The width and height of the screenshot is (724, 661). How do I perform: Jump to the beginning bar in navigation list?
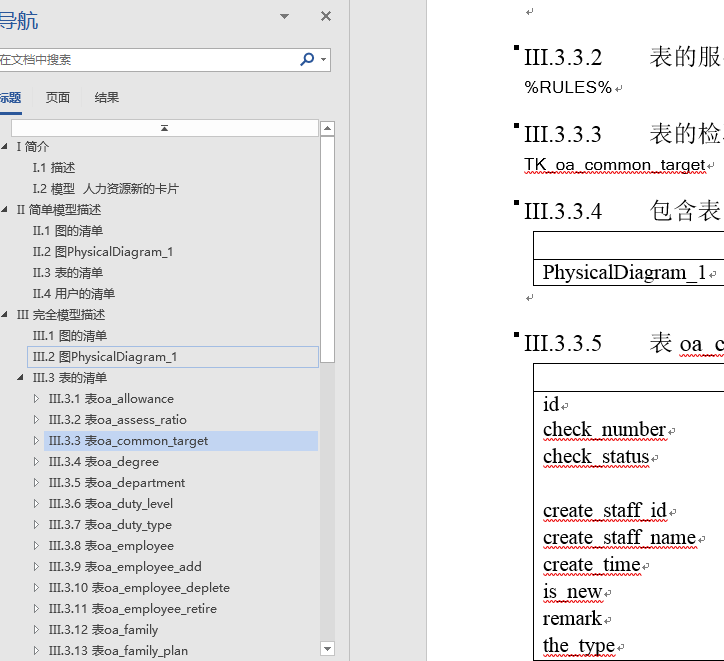164,128
